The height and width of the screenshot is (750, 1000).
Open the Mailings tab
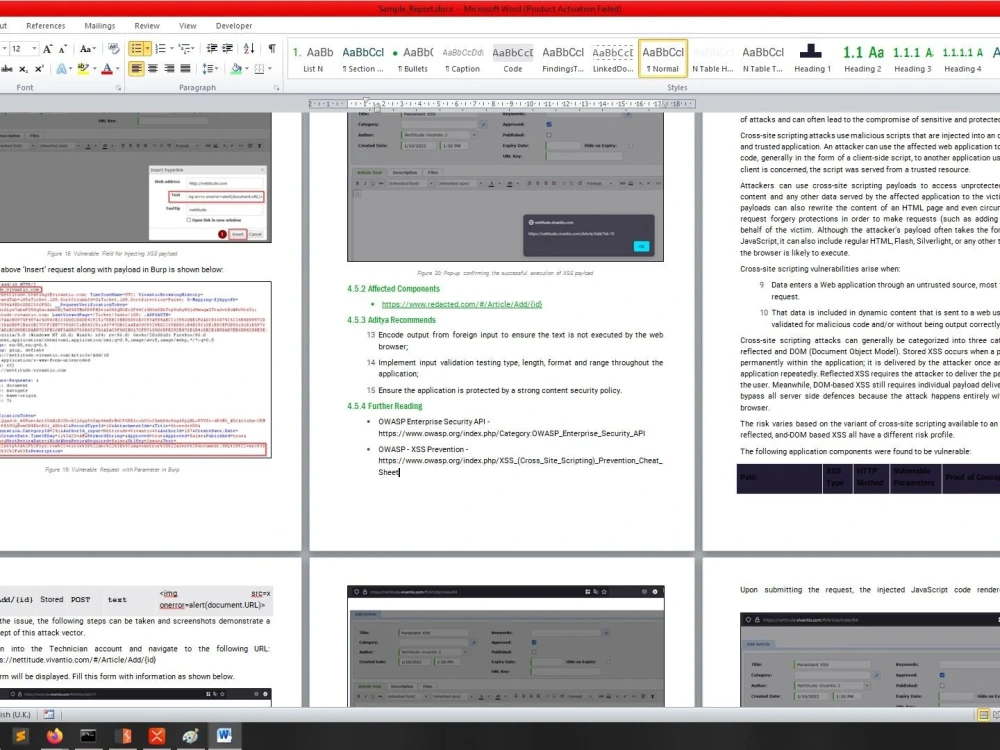pyautogui.click(x=100, y=26)
